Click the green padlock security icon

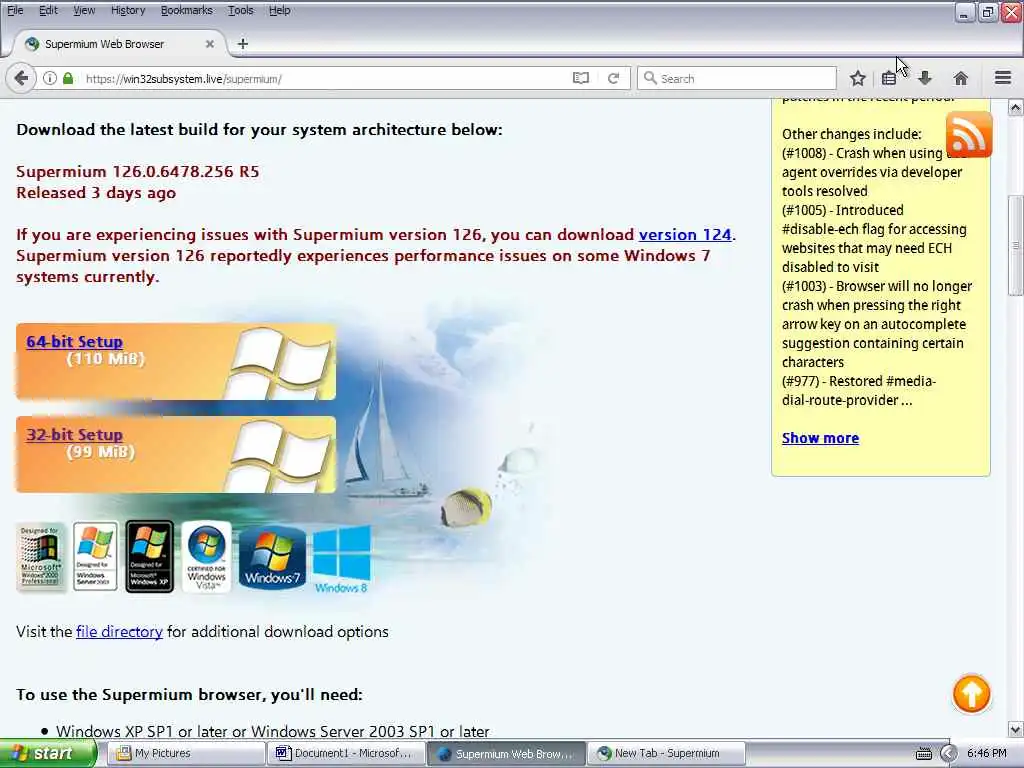tap(68, 78)
